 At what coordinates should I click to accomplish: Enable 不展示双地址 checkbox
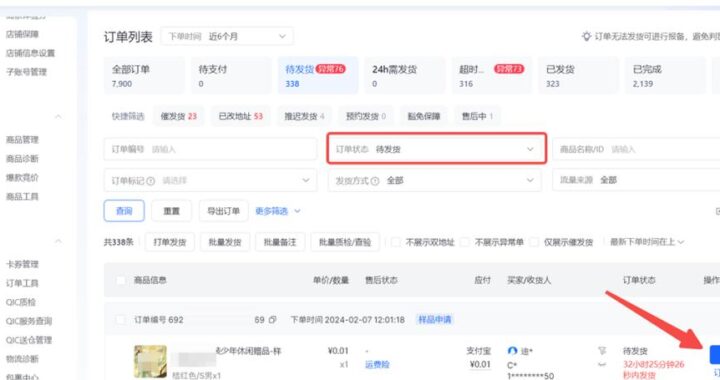coord(396,242)
